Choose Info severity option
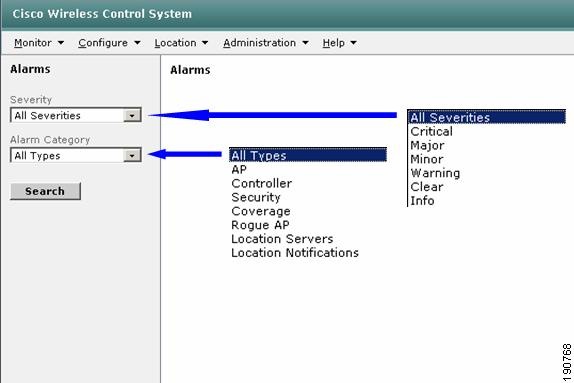Image resolution: width=574 pixels, height=383 pixels. coord(422,201)
